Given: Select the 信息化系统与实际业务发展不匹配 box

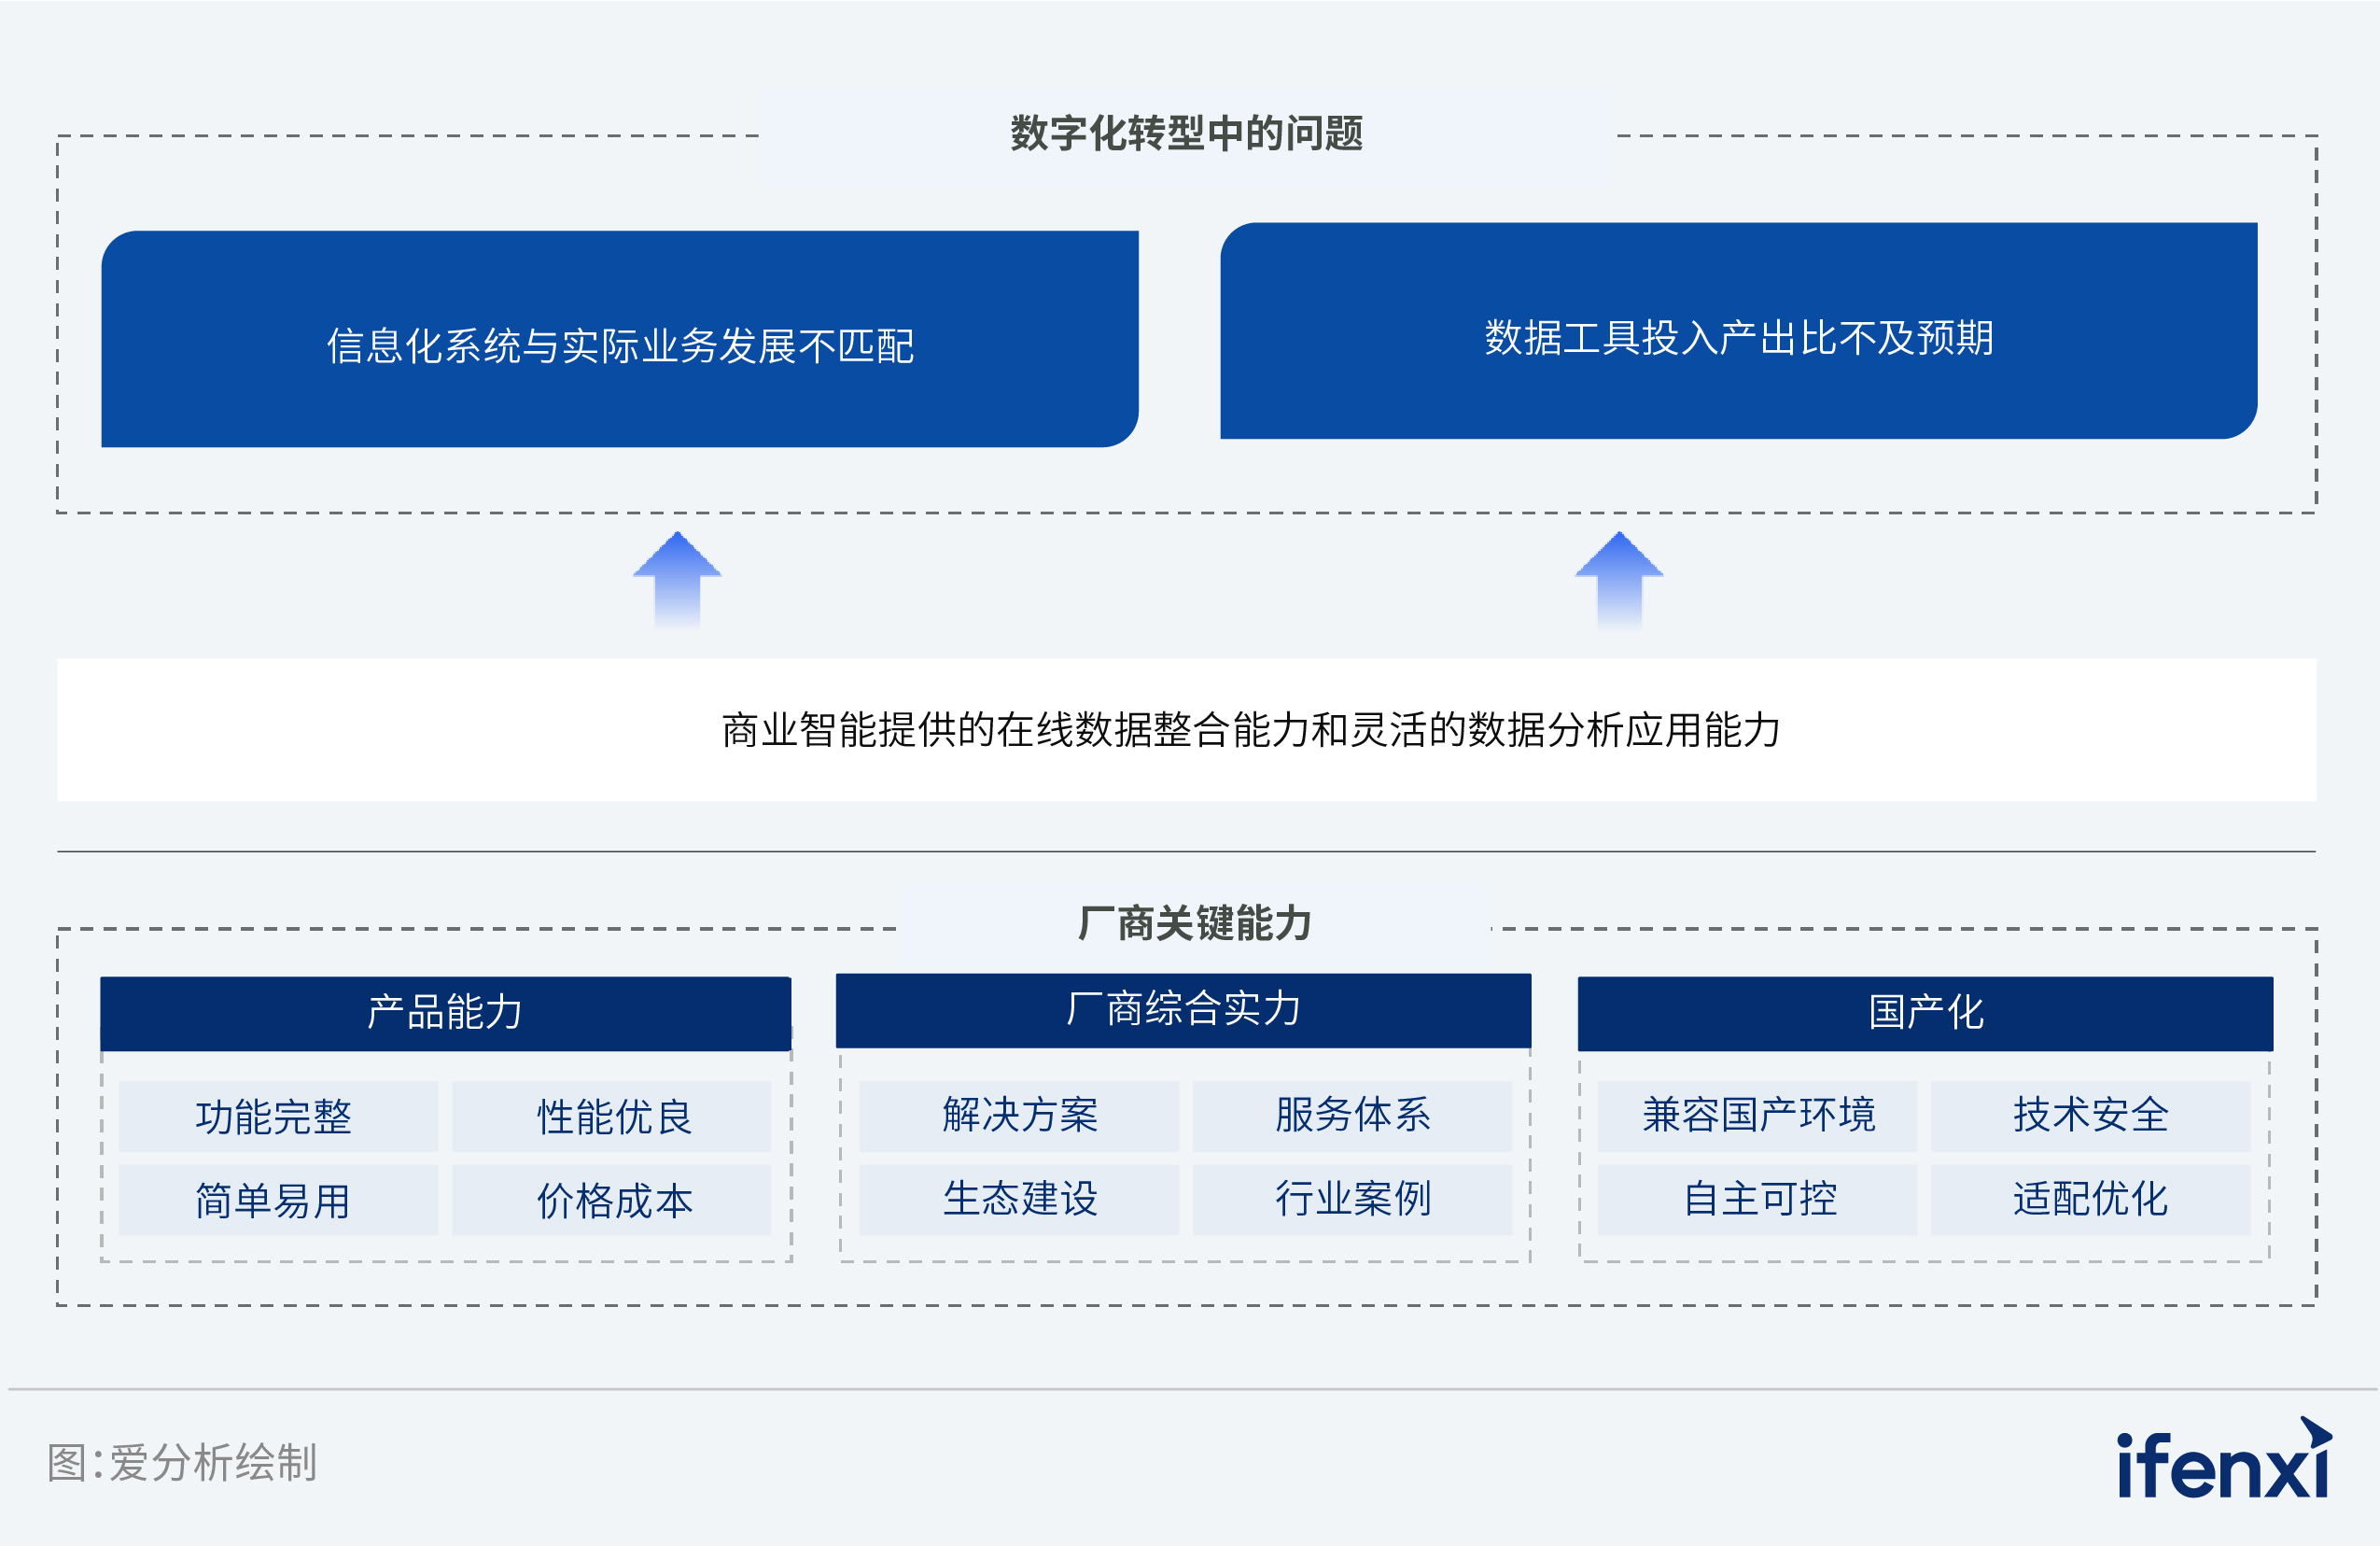Looking at the screenshot, I should pyautogui.click(x=620, y=340).
